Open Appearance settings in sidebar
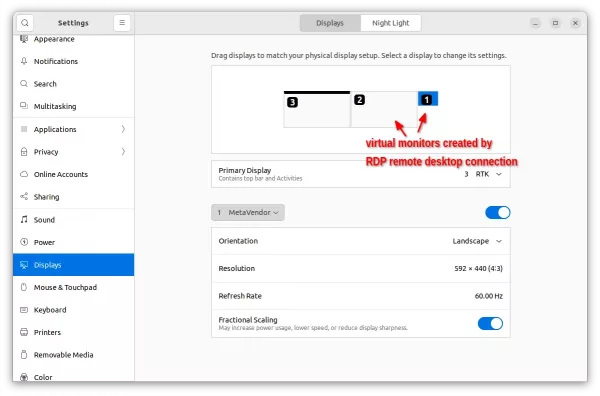The image size is (600, 396). coord(73,39)
